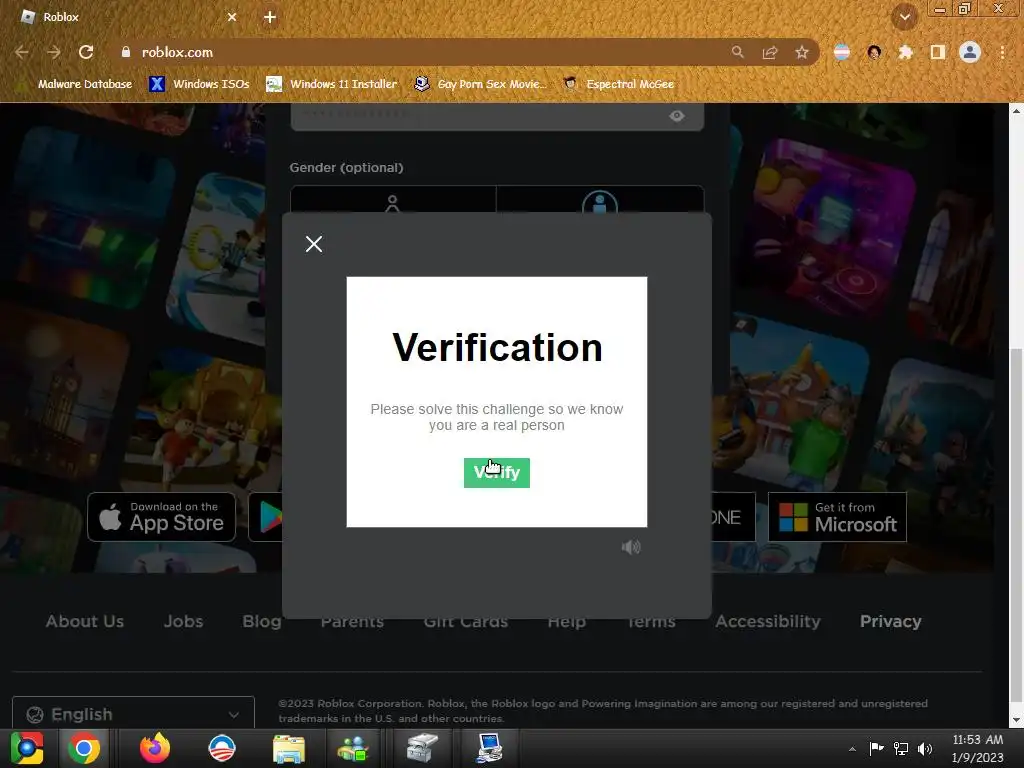1024x768 pixels.
Task: Open the address bar search zoom icon
Action: (x=737, y=52)
